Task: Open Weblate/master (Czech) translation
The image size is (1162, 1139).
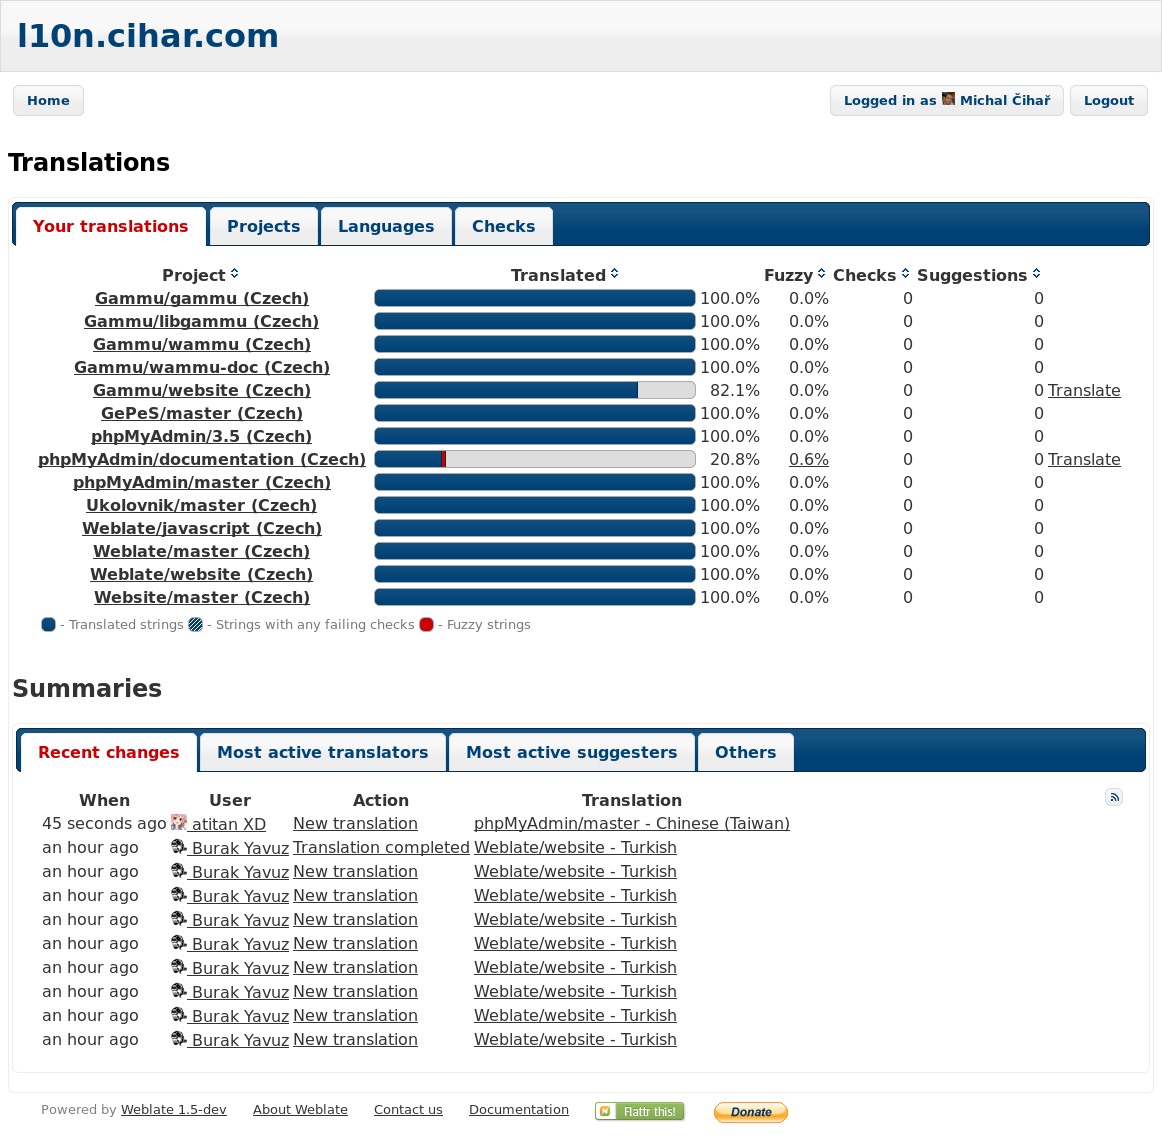Action: 202,551
